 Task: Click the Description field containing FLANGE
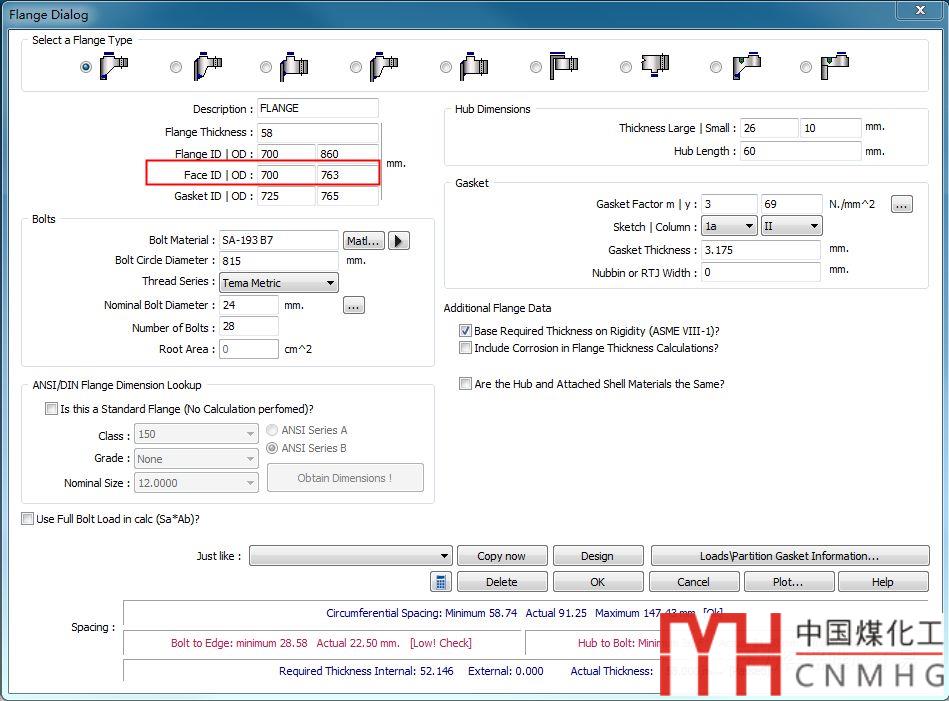tap(318, 108)
